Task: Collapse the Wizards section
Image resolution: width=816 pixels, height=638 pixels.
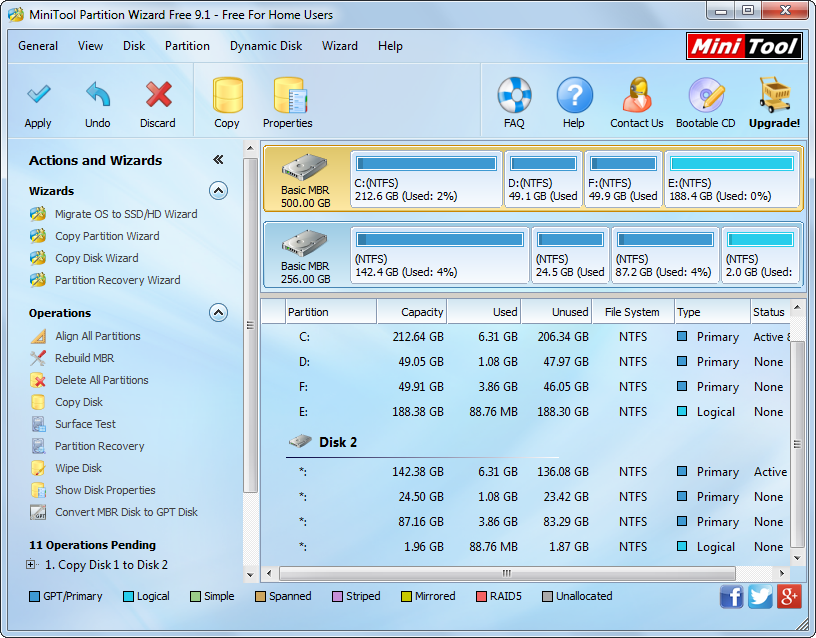Action: click(x=219, y=191)
